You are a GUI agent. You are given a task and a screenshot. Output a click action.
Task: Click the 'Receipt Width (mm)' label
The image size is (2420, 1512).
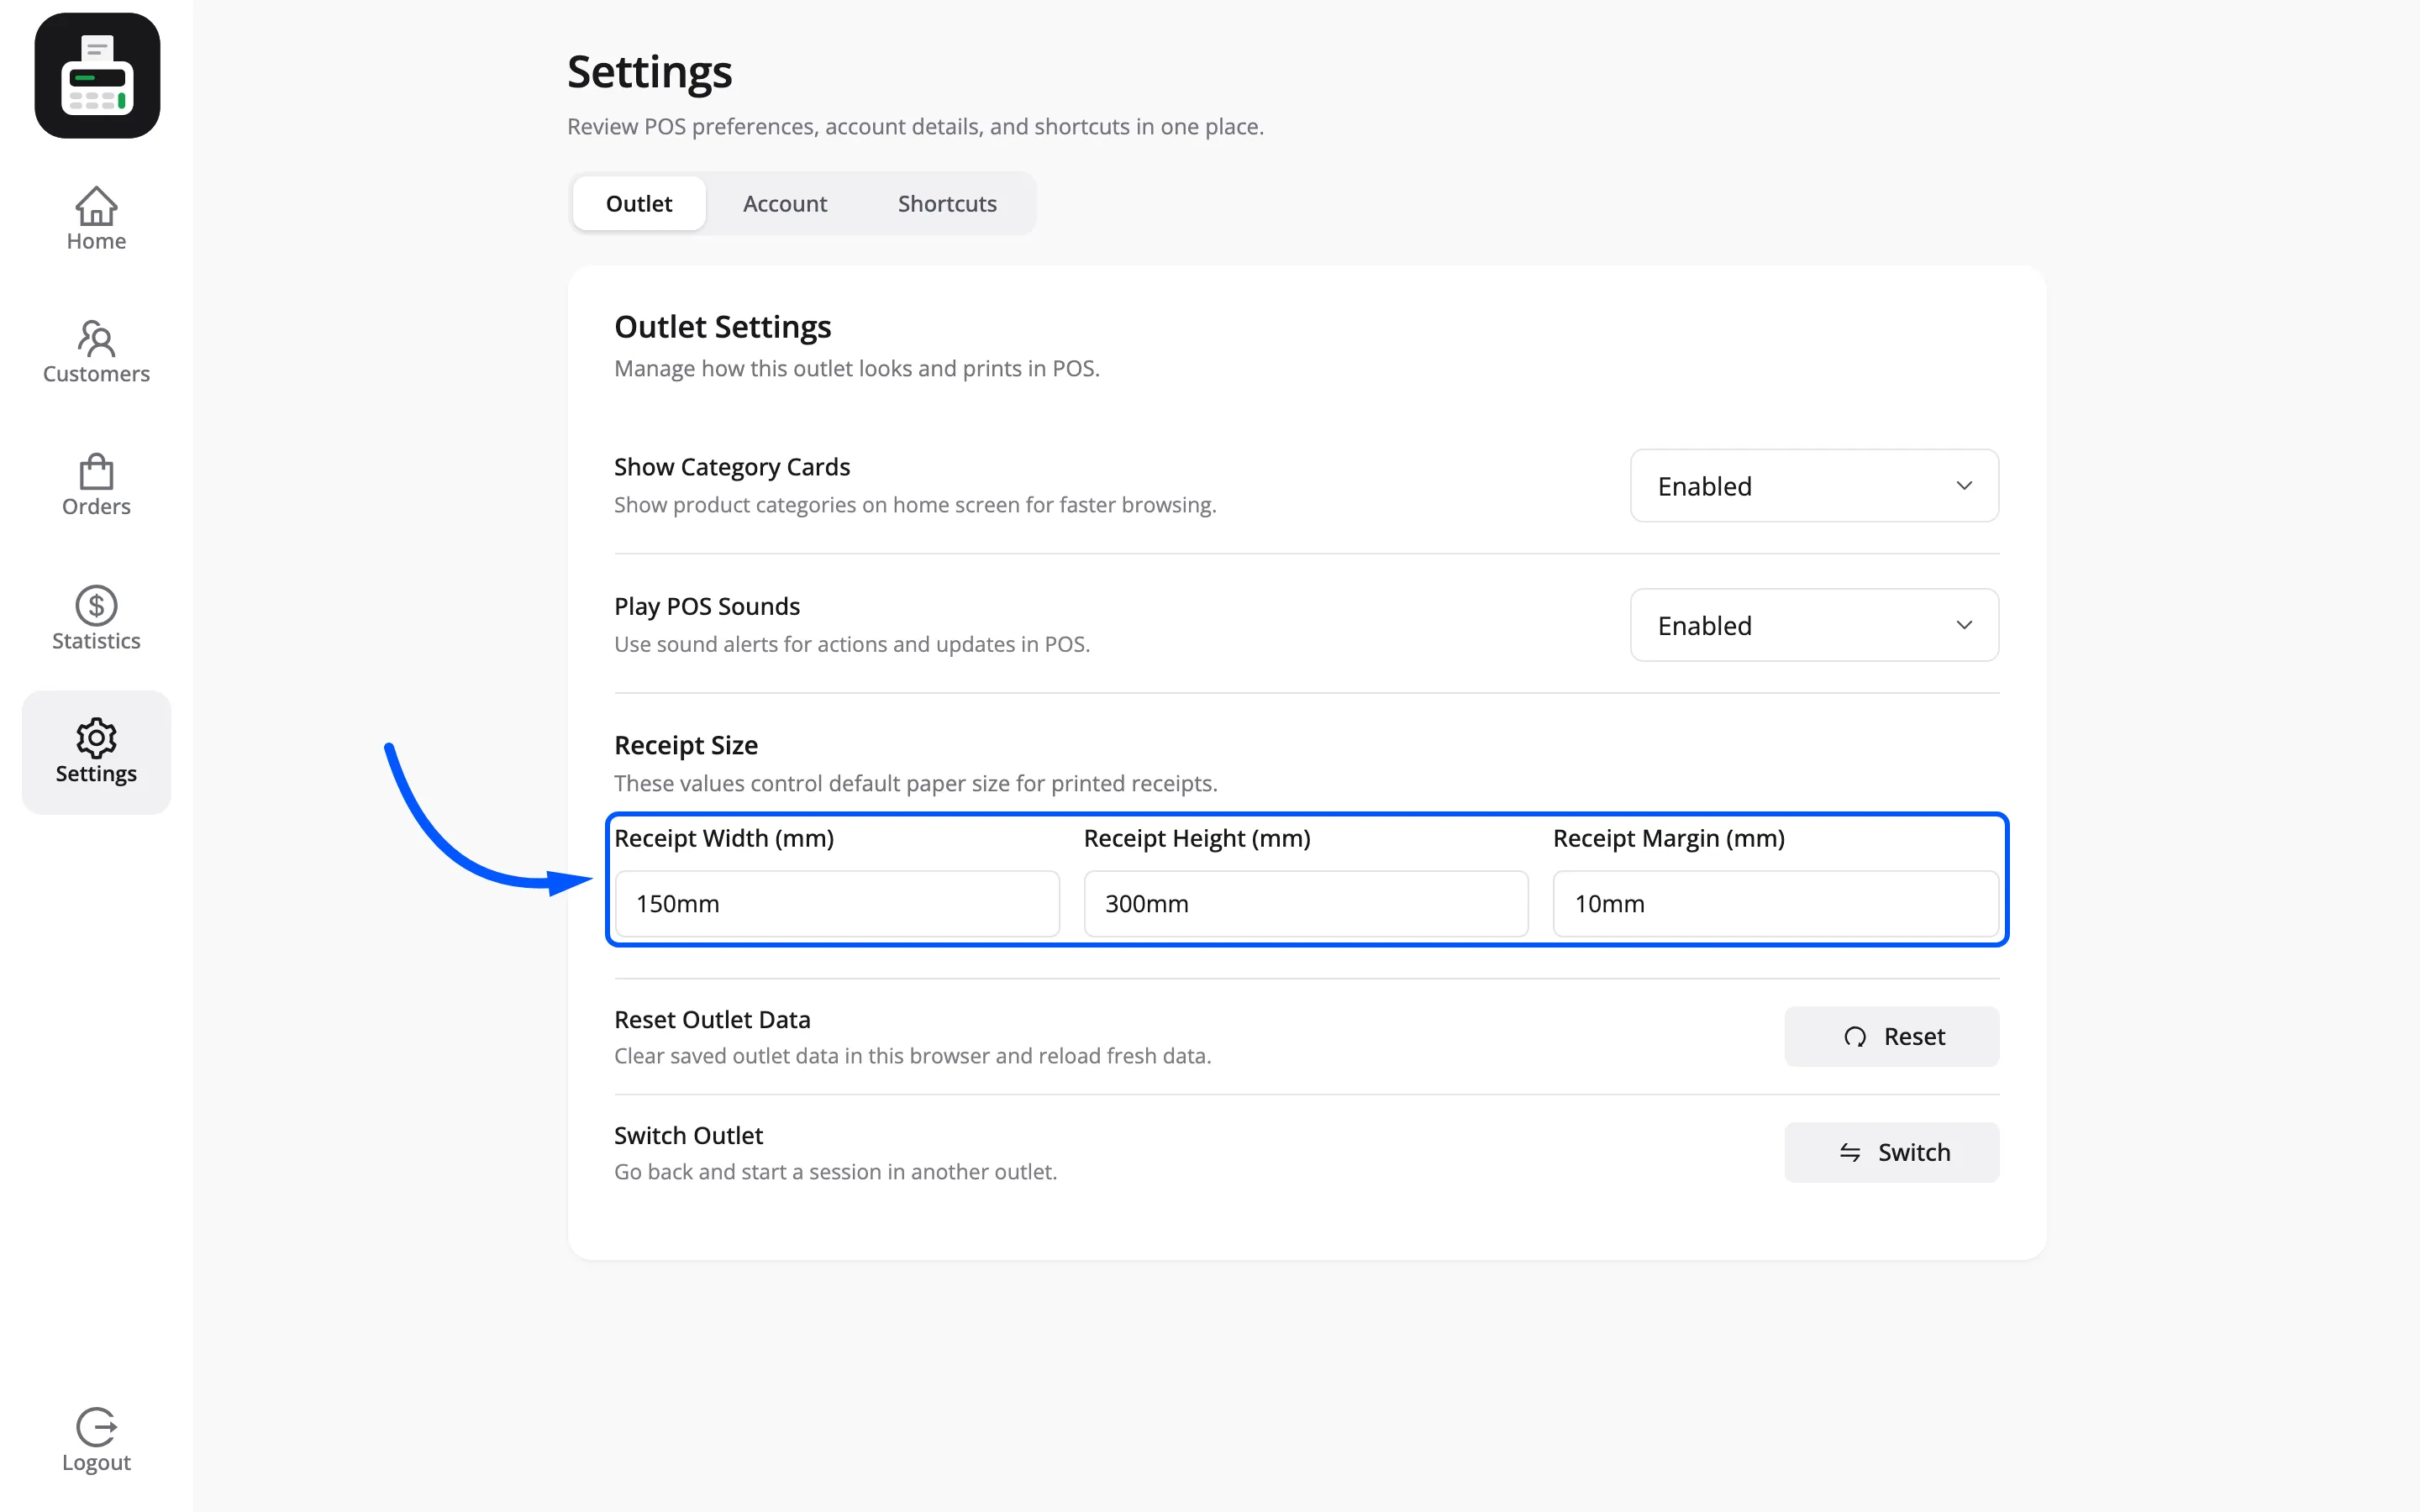point(724,838)
